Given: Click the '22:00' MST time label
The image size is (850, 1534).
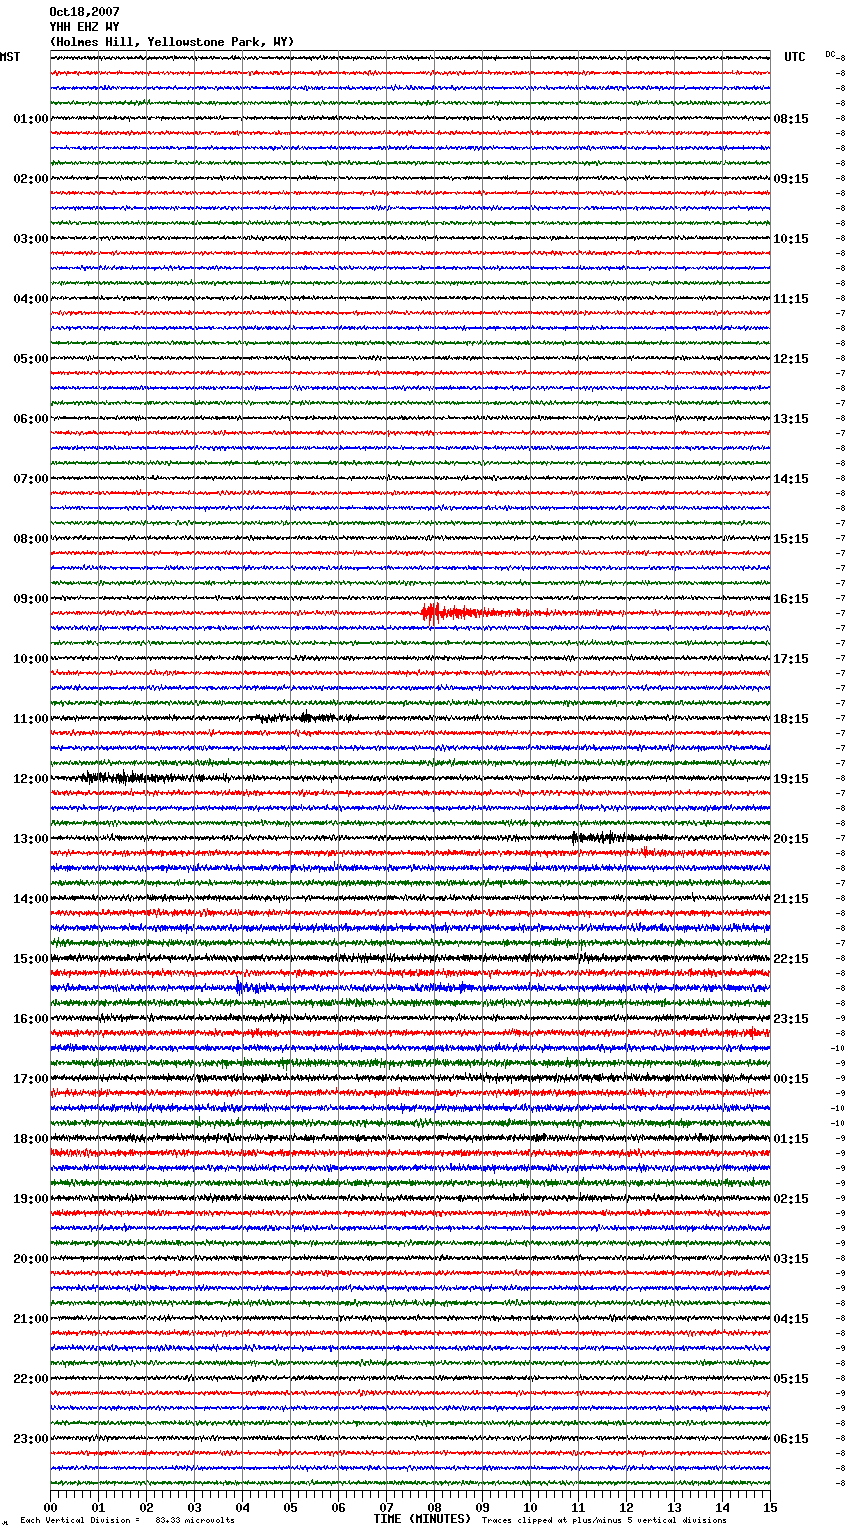Looking at the screenshot, I should click(31, 1379).
